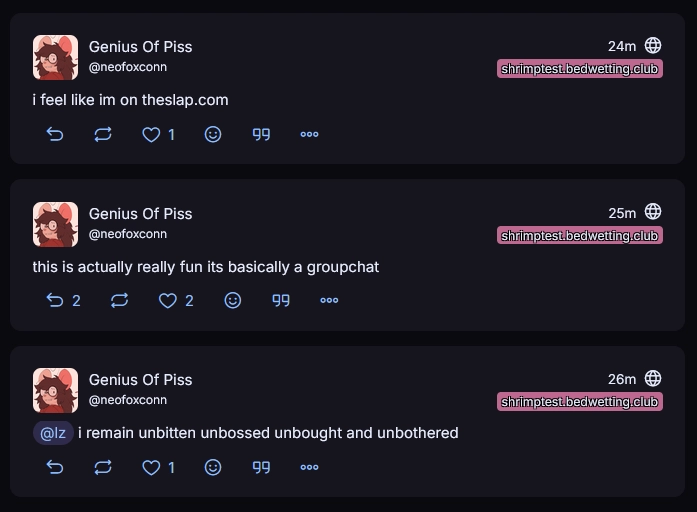The image size is (697, 512).
Task: Open the @lz mention
Action: point(53,433)
